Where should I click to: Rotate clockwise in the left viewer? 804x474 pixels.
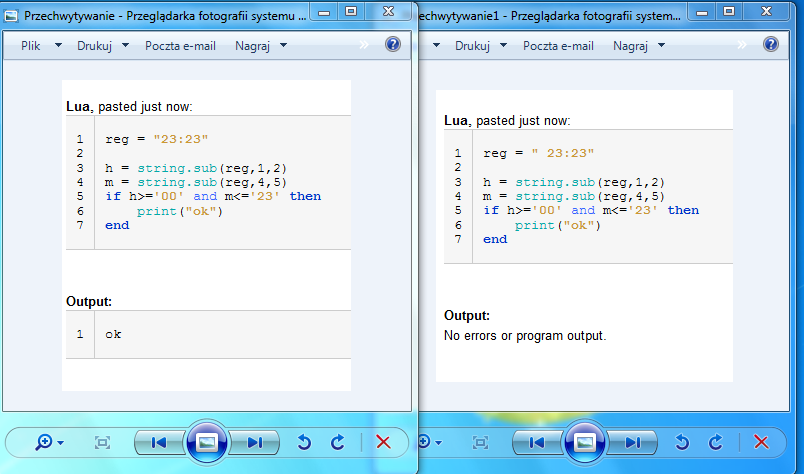tap(338, 442)
